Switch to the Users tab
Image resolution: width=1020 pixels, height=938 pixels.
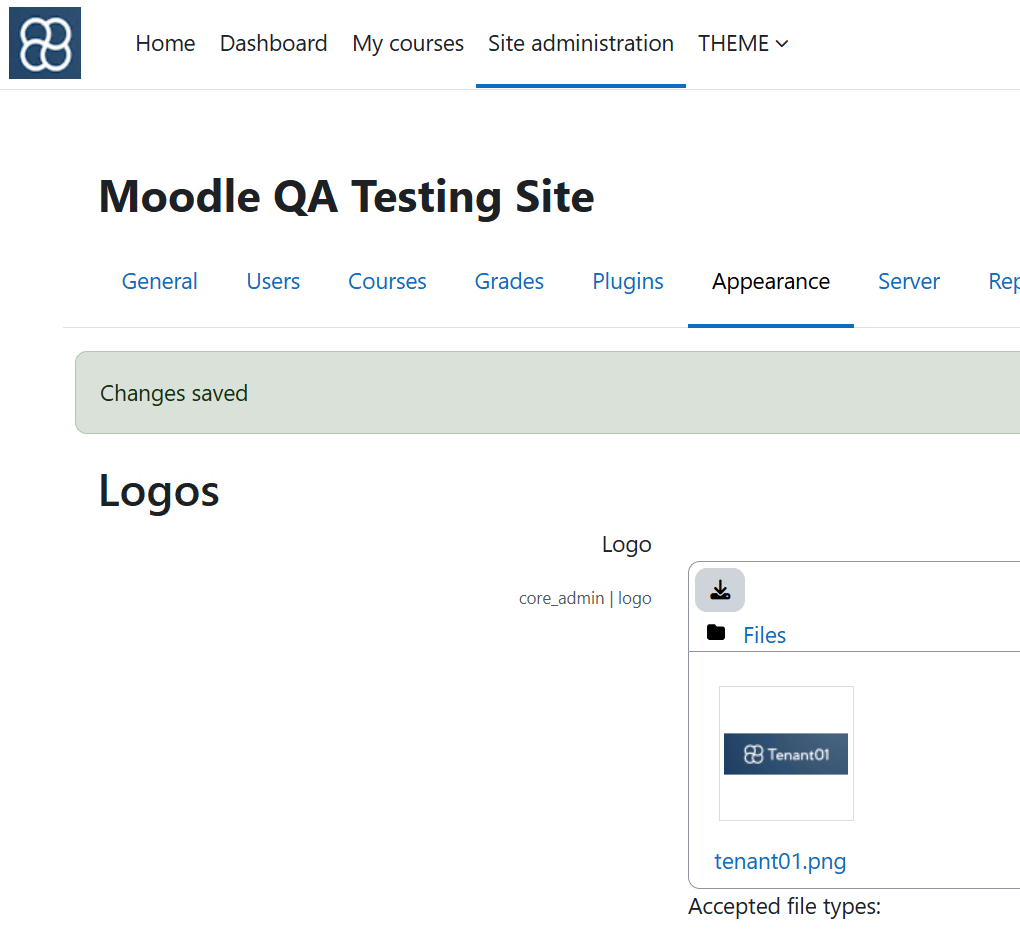[273, 282]
